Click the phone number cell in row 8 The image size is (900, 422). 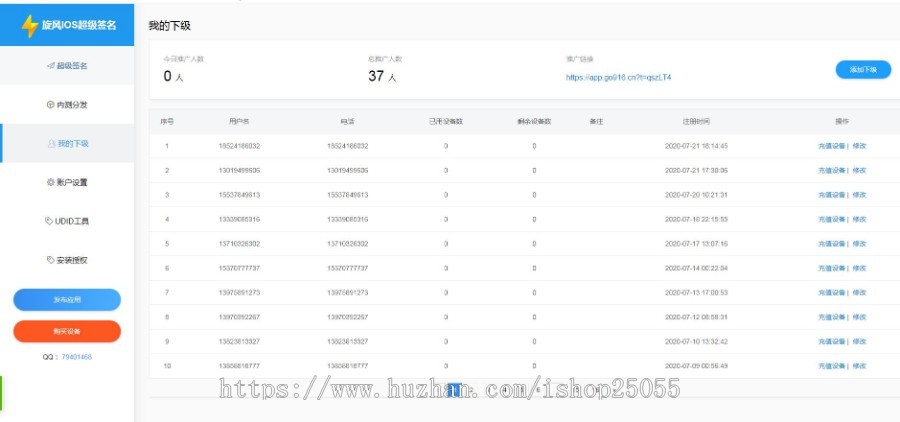pos(347,317)
